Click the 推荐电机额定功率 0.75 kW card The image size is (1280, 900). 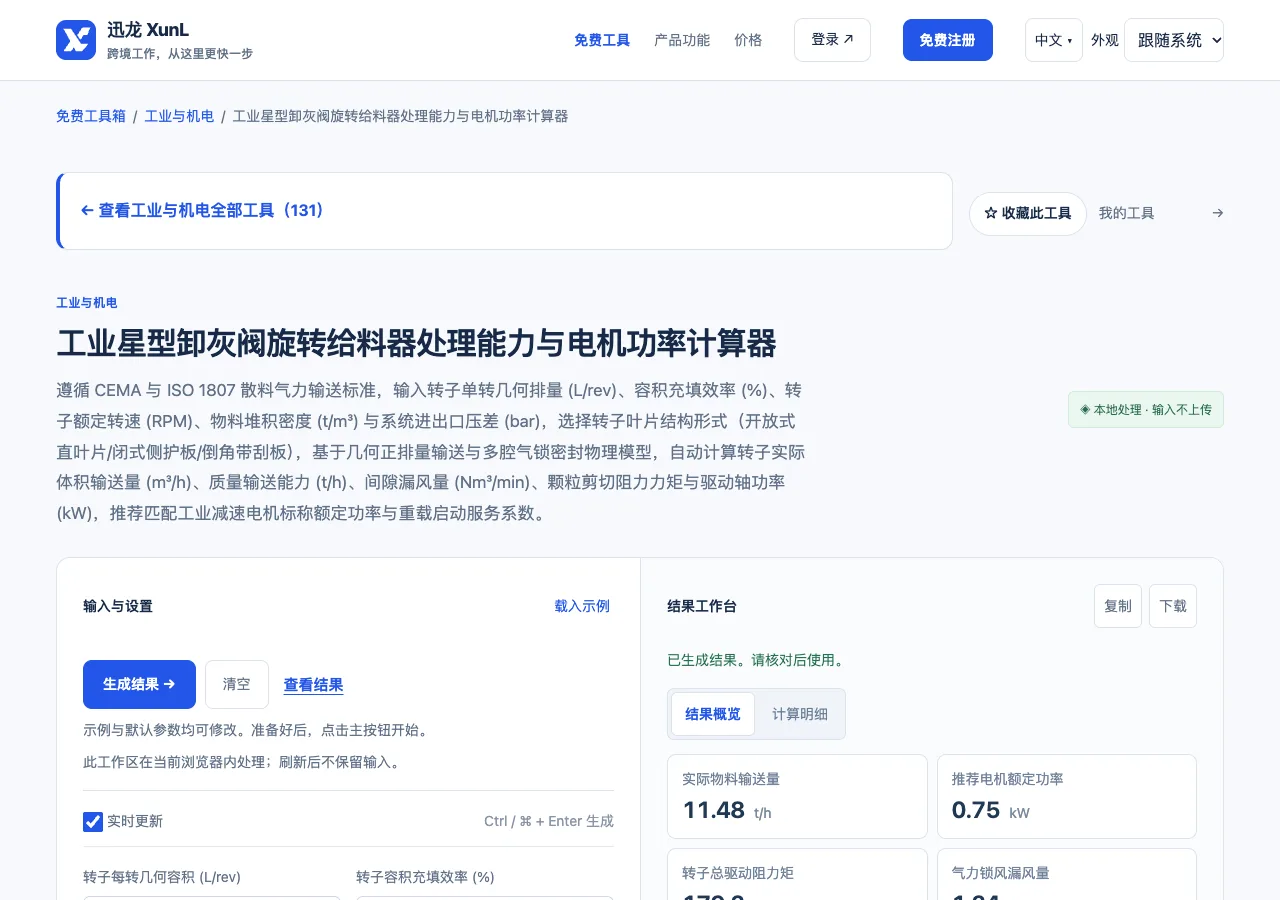pos(1066,796)
